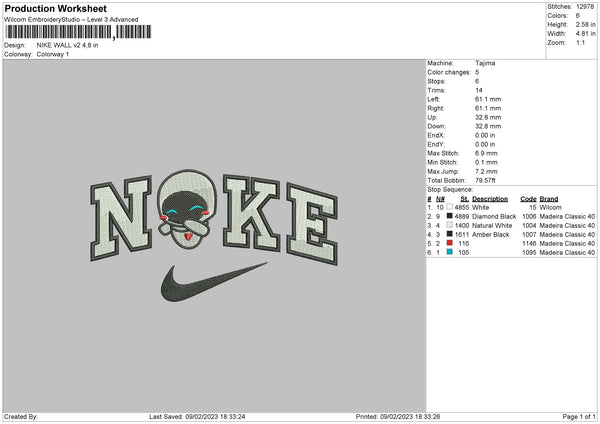
Task: Click the 'Created By:' footer label
Action: click(21, 417)
